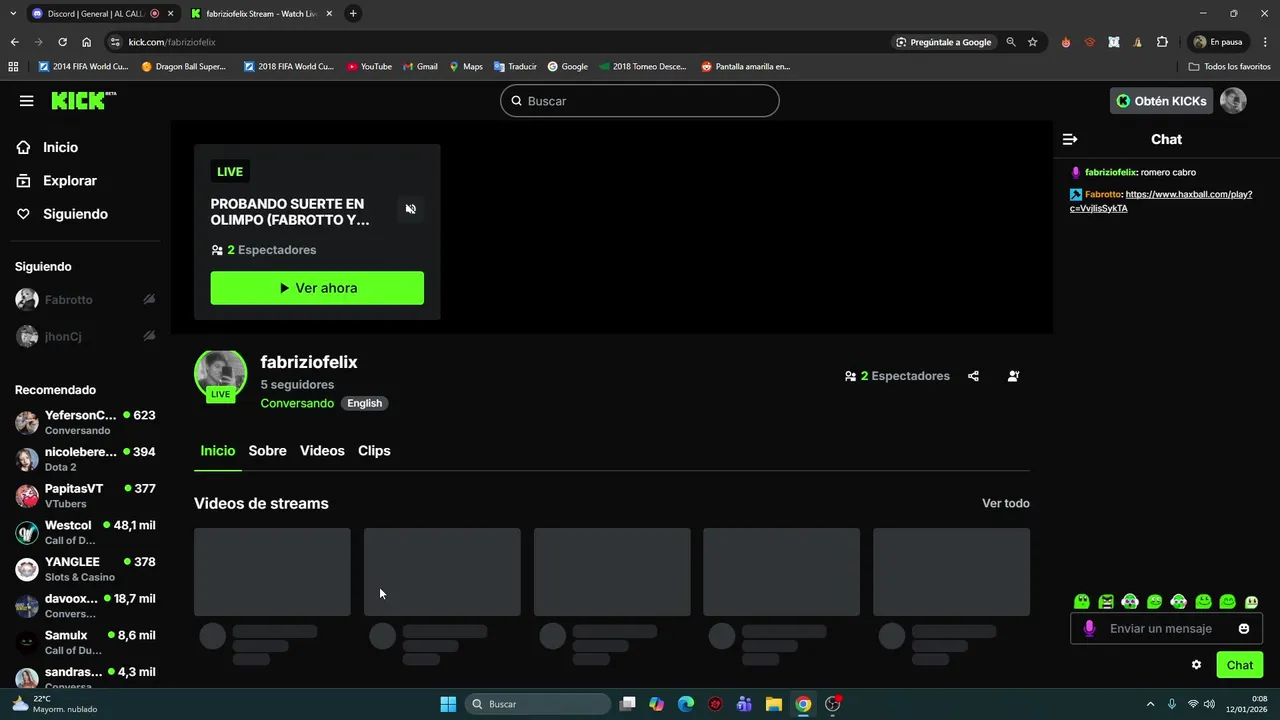Click the address bar URL
This screenshot has height=720, width=1280.
(x=172, y=42)
